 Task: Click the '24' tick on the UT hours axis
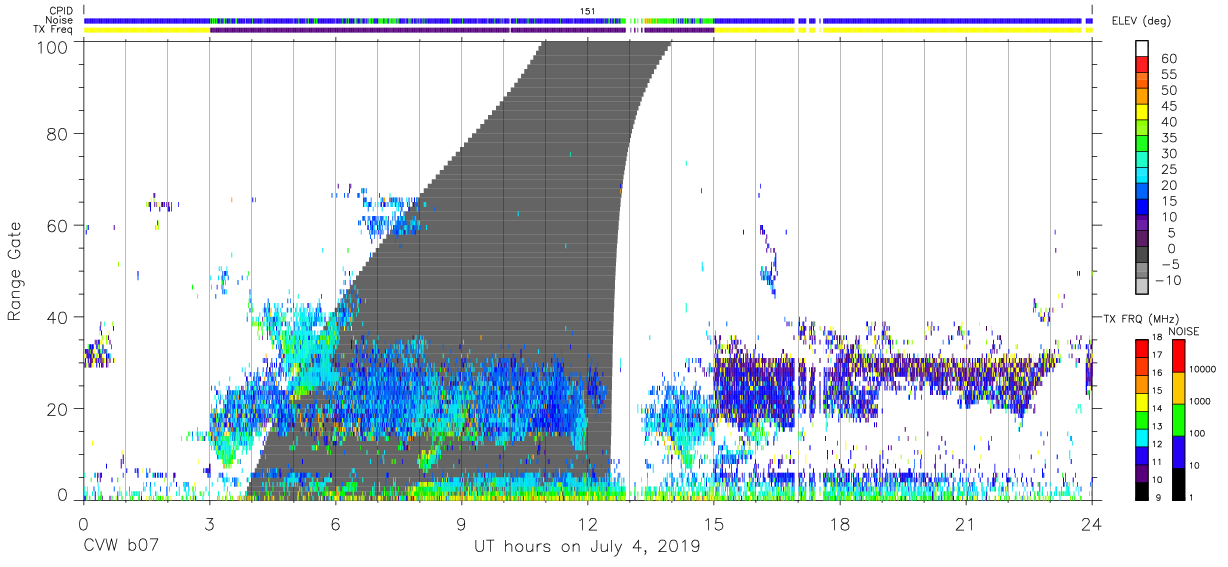click(1091, 524)
